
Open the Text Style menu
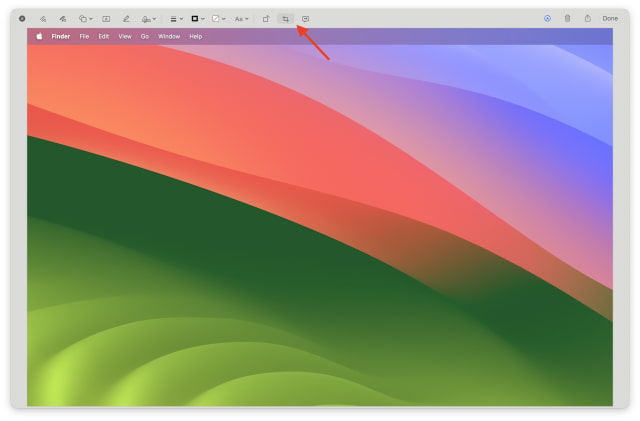(241, 18)
